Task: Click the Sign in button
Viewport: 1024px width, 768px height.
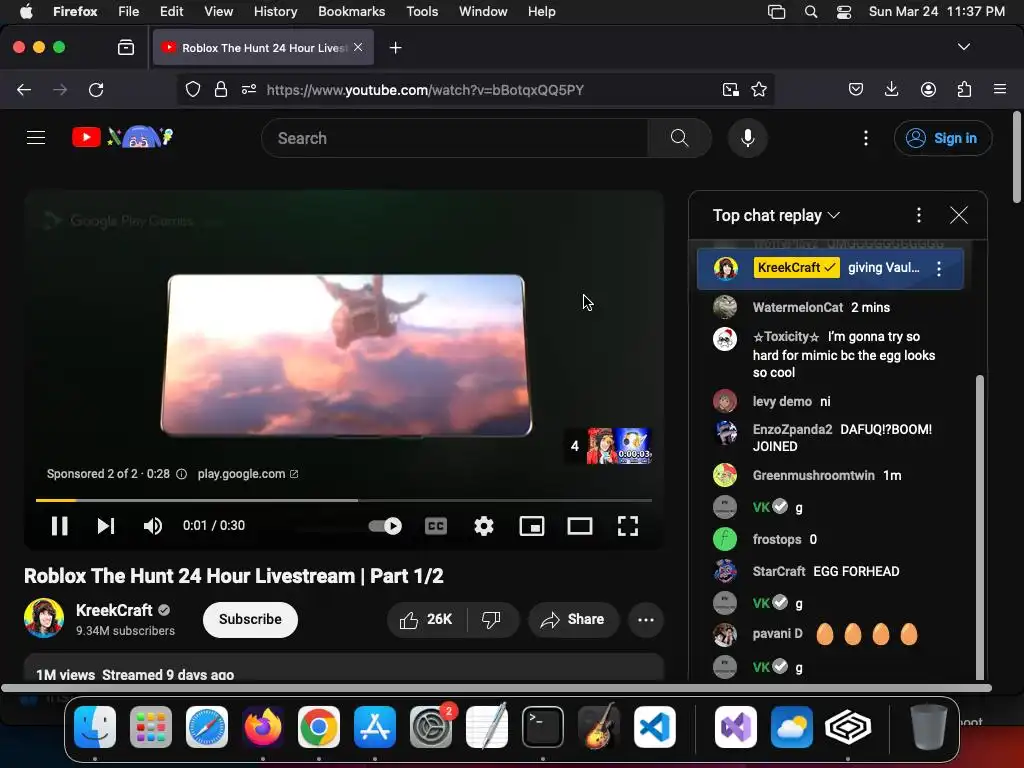Action: (x=943, y=138)
